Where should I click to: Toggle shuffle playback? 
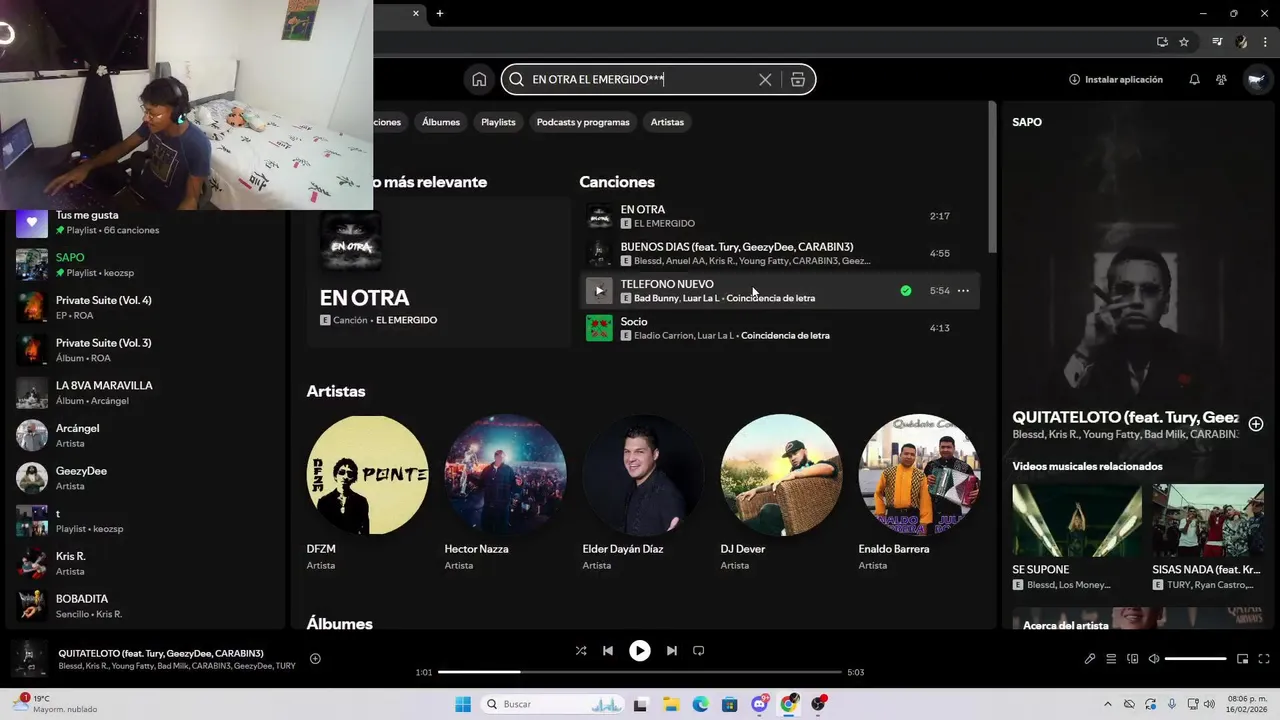point(581,650)
